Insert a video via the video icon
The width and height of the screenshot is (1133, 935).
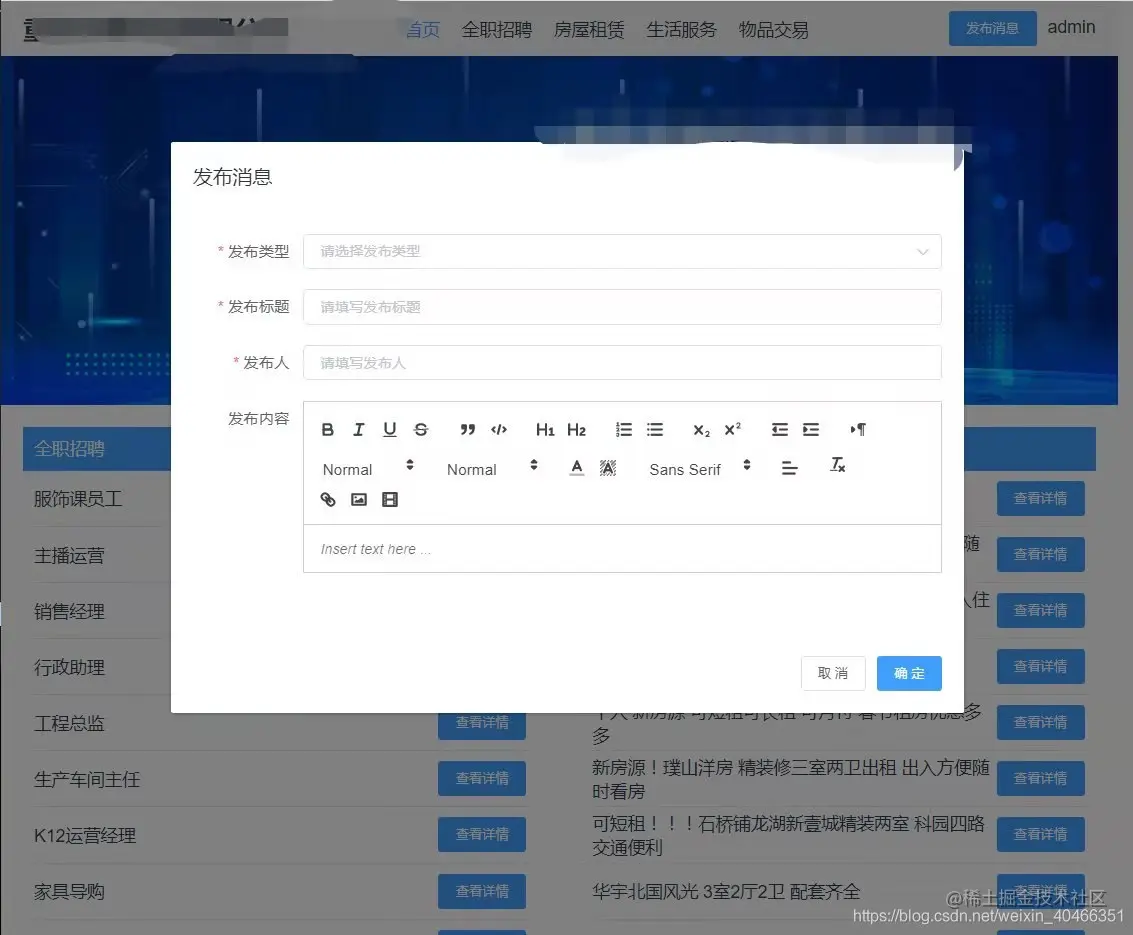pos(389,499)
